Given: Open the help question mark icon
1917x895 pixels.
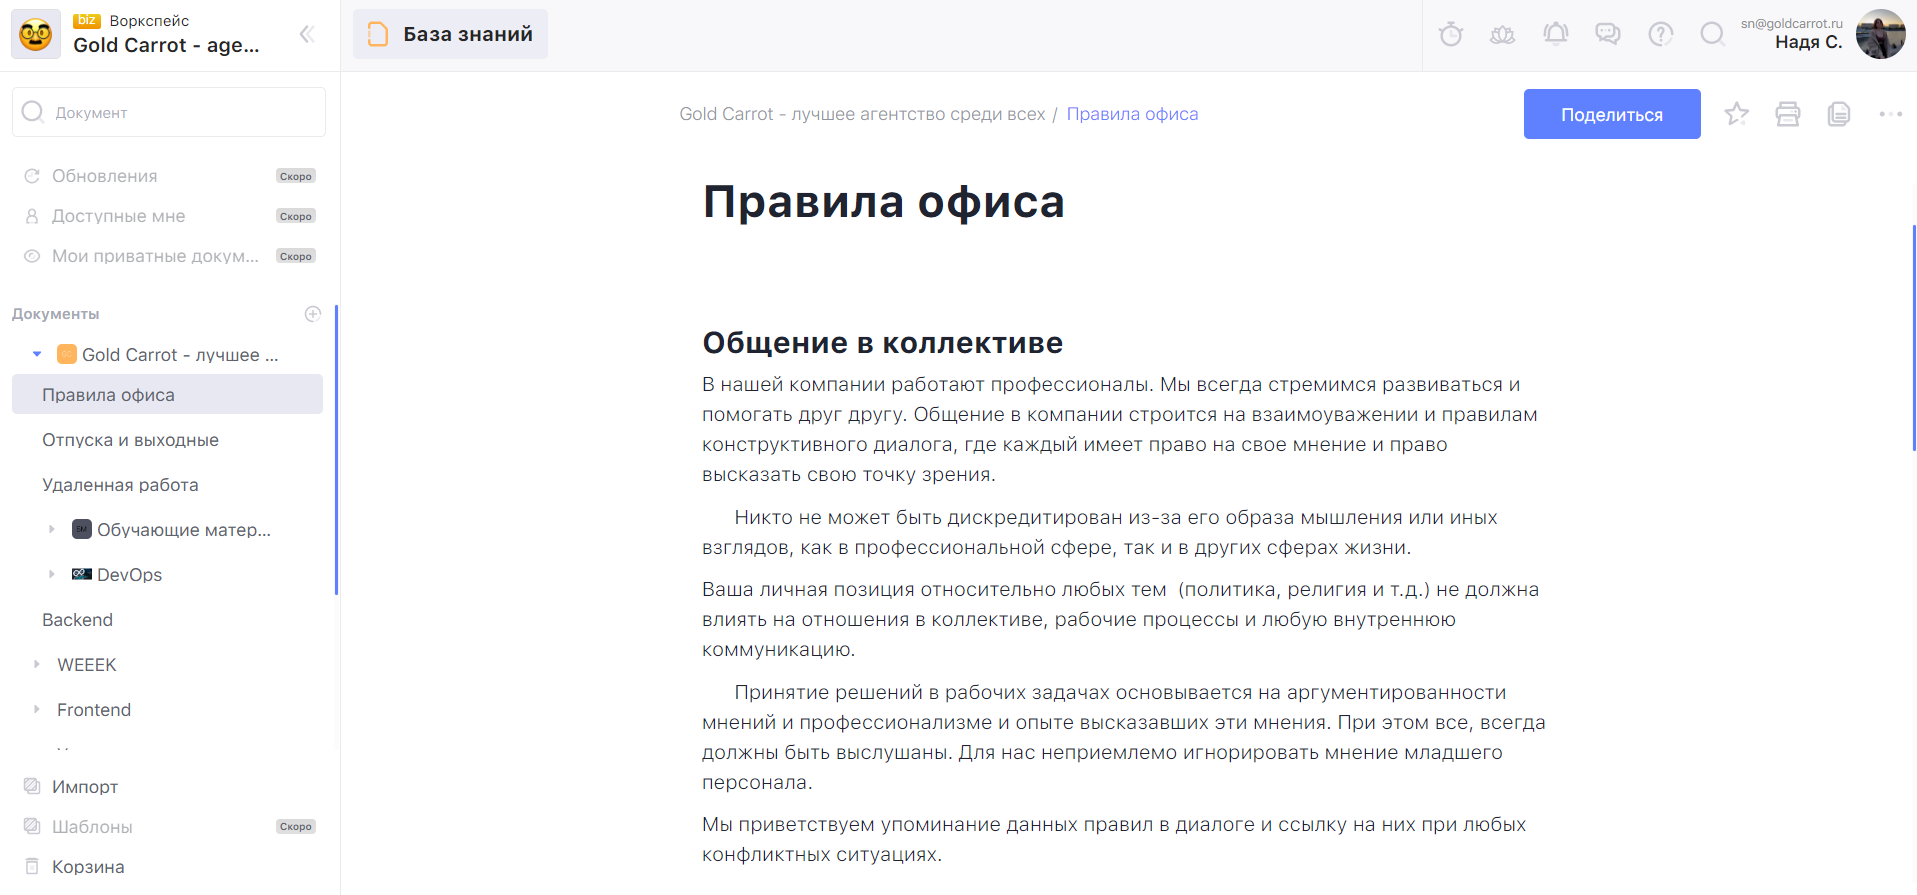Looking at the screenshot, I should (x=1660, y=35).
